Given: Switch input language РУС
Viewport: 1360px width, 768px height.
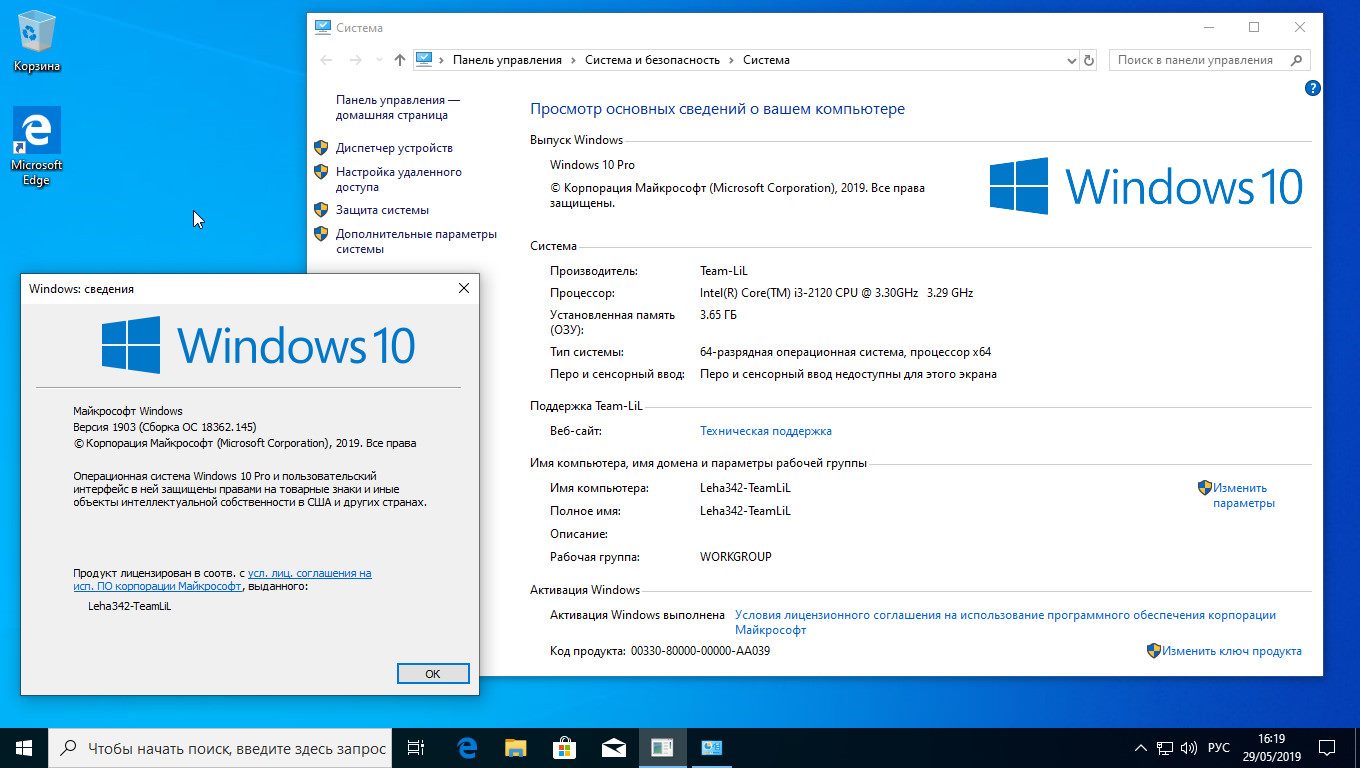Looking at the screenshot, I should pyautogui.click(x=1219, y=748).
